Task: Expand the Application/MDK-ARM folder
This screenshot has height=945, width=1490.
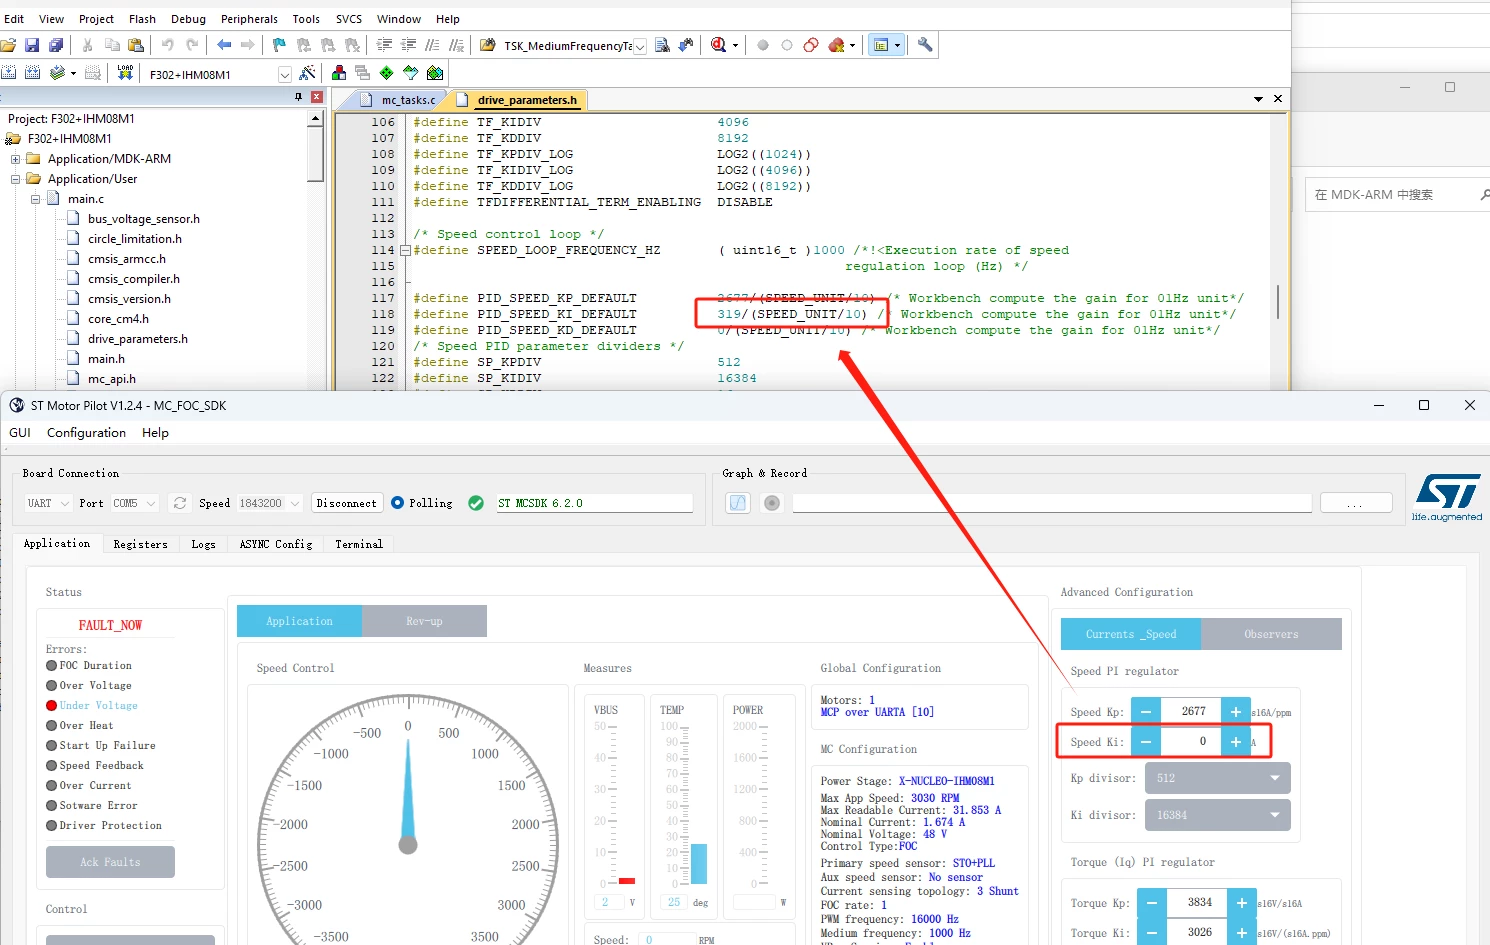Action: (16, 159)
